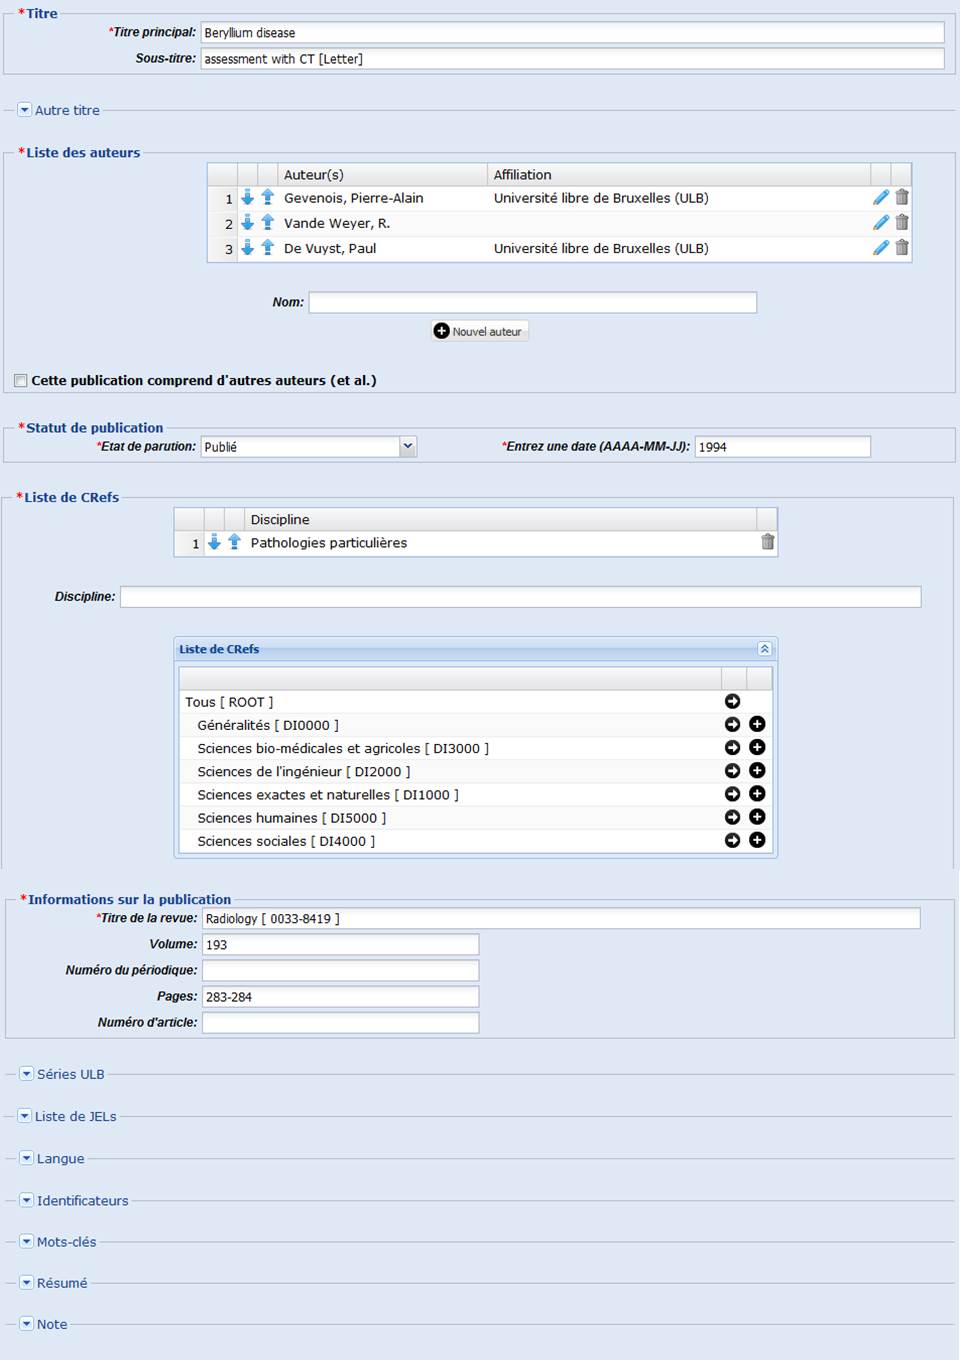The image size is (960, 1360).
Task: Add Sciences sociales [DI4000] with plus icon
Action: click(x=757, y=841)
